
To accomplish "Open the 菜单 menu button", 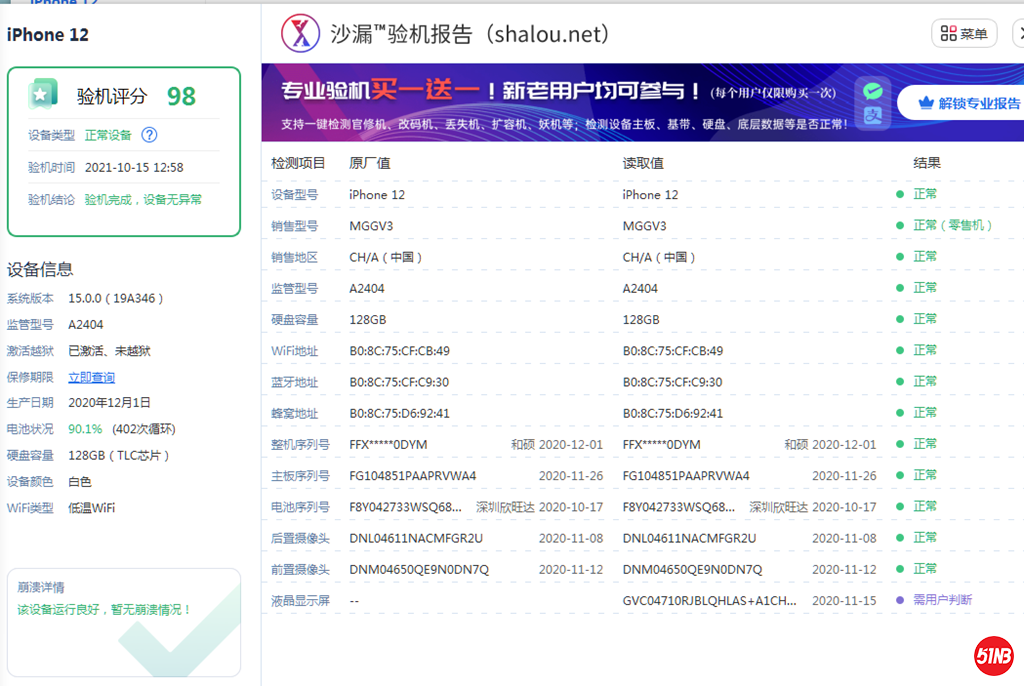I will (x=964, y=34).
